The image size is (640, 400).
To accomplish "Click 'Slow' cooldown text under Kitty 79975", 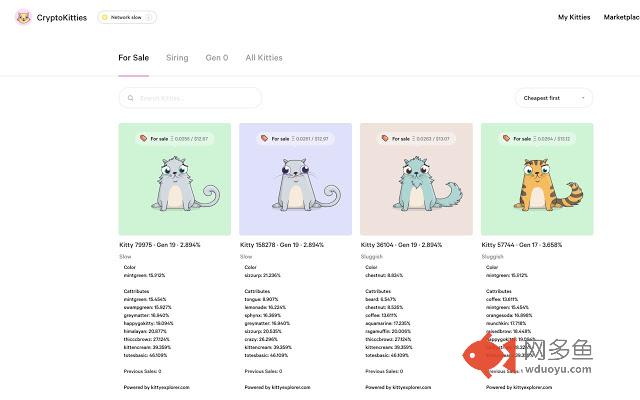I will 125,257.
